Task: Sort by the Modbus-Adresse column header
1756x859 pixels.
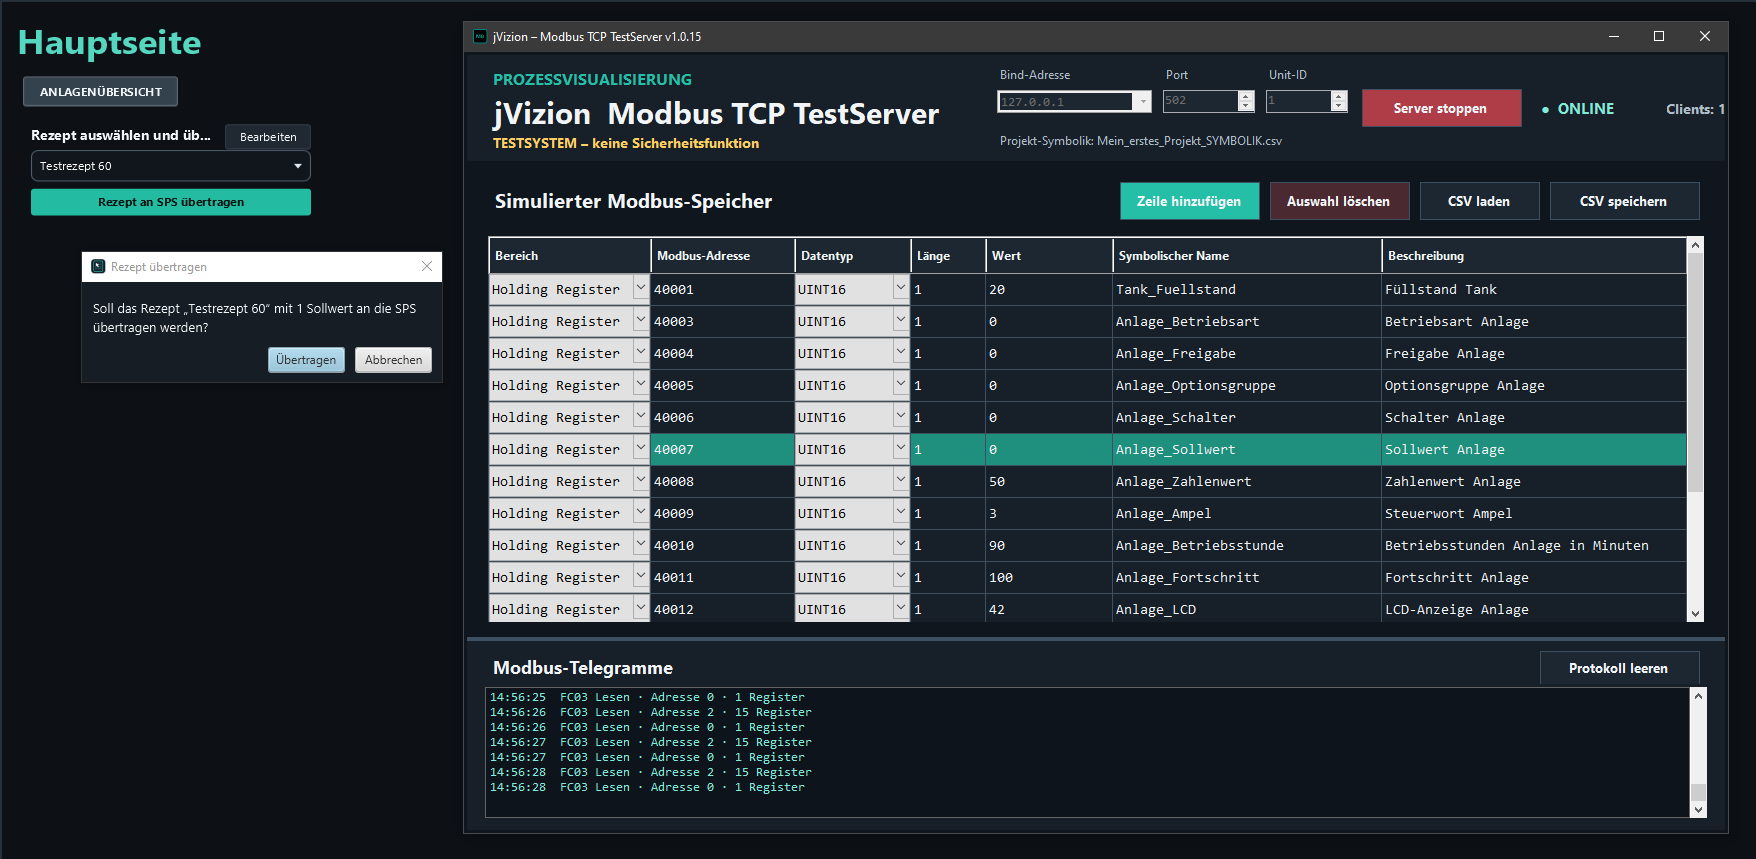Action: point(722,256)
